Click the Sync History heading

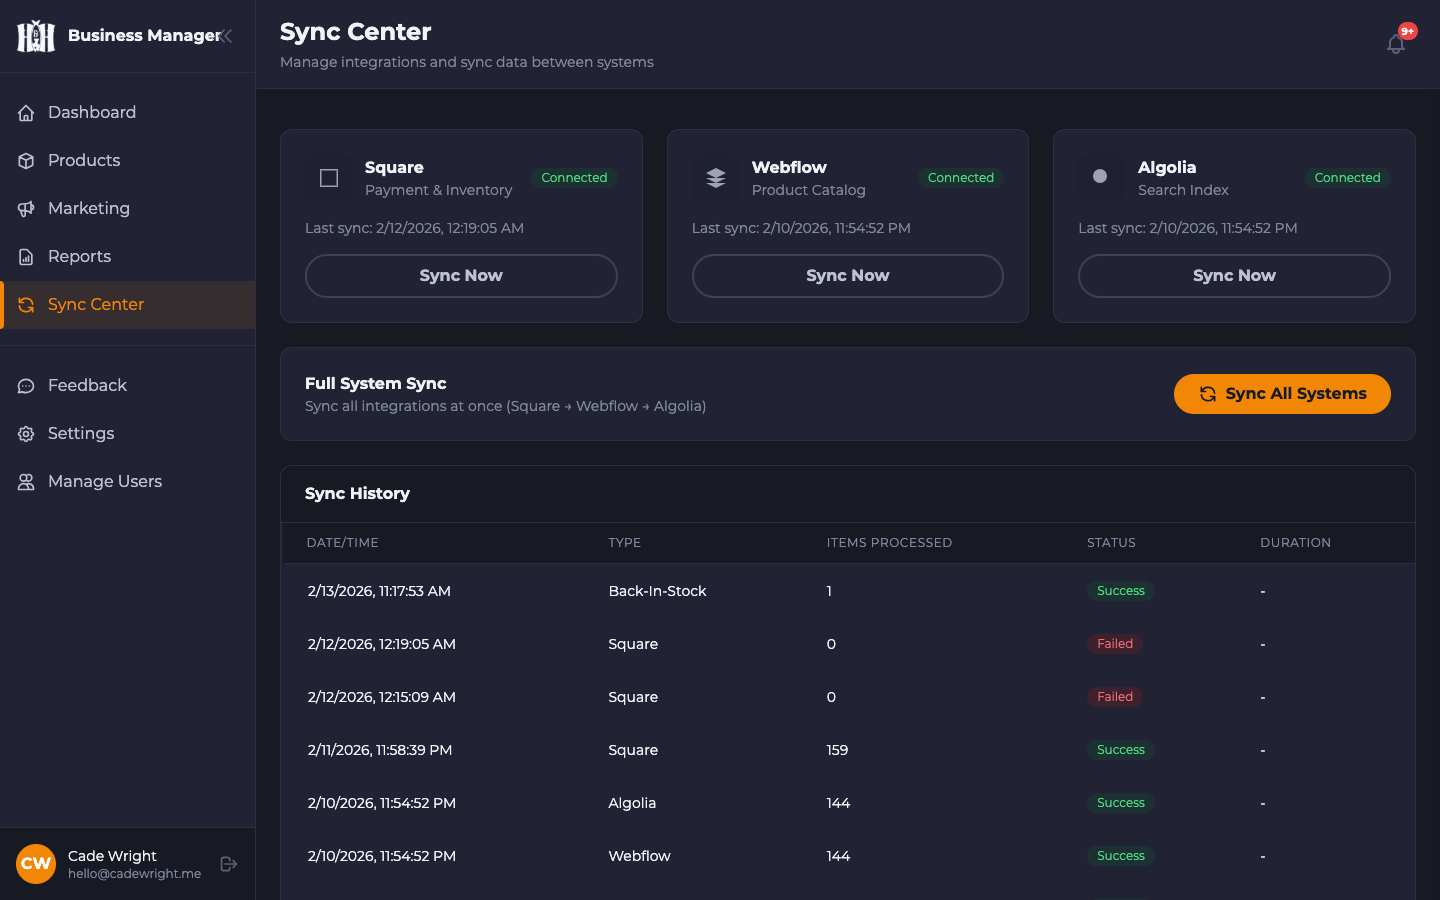coord(357,494)
